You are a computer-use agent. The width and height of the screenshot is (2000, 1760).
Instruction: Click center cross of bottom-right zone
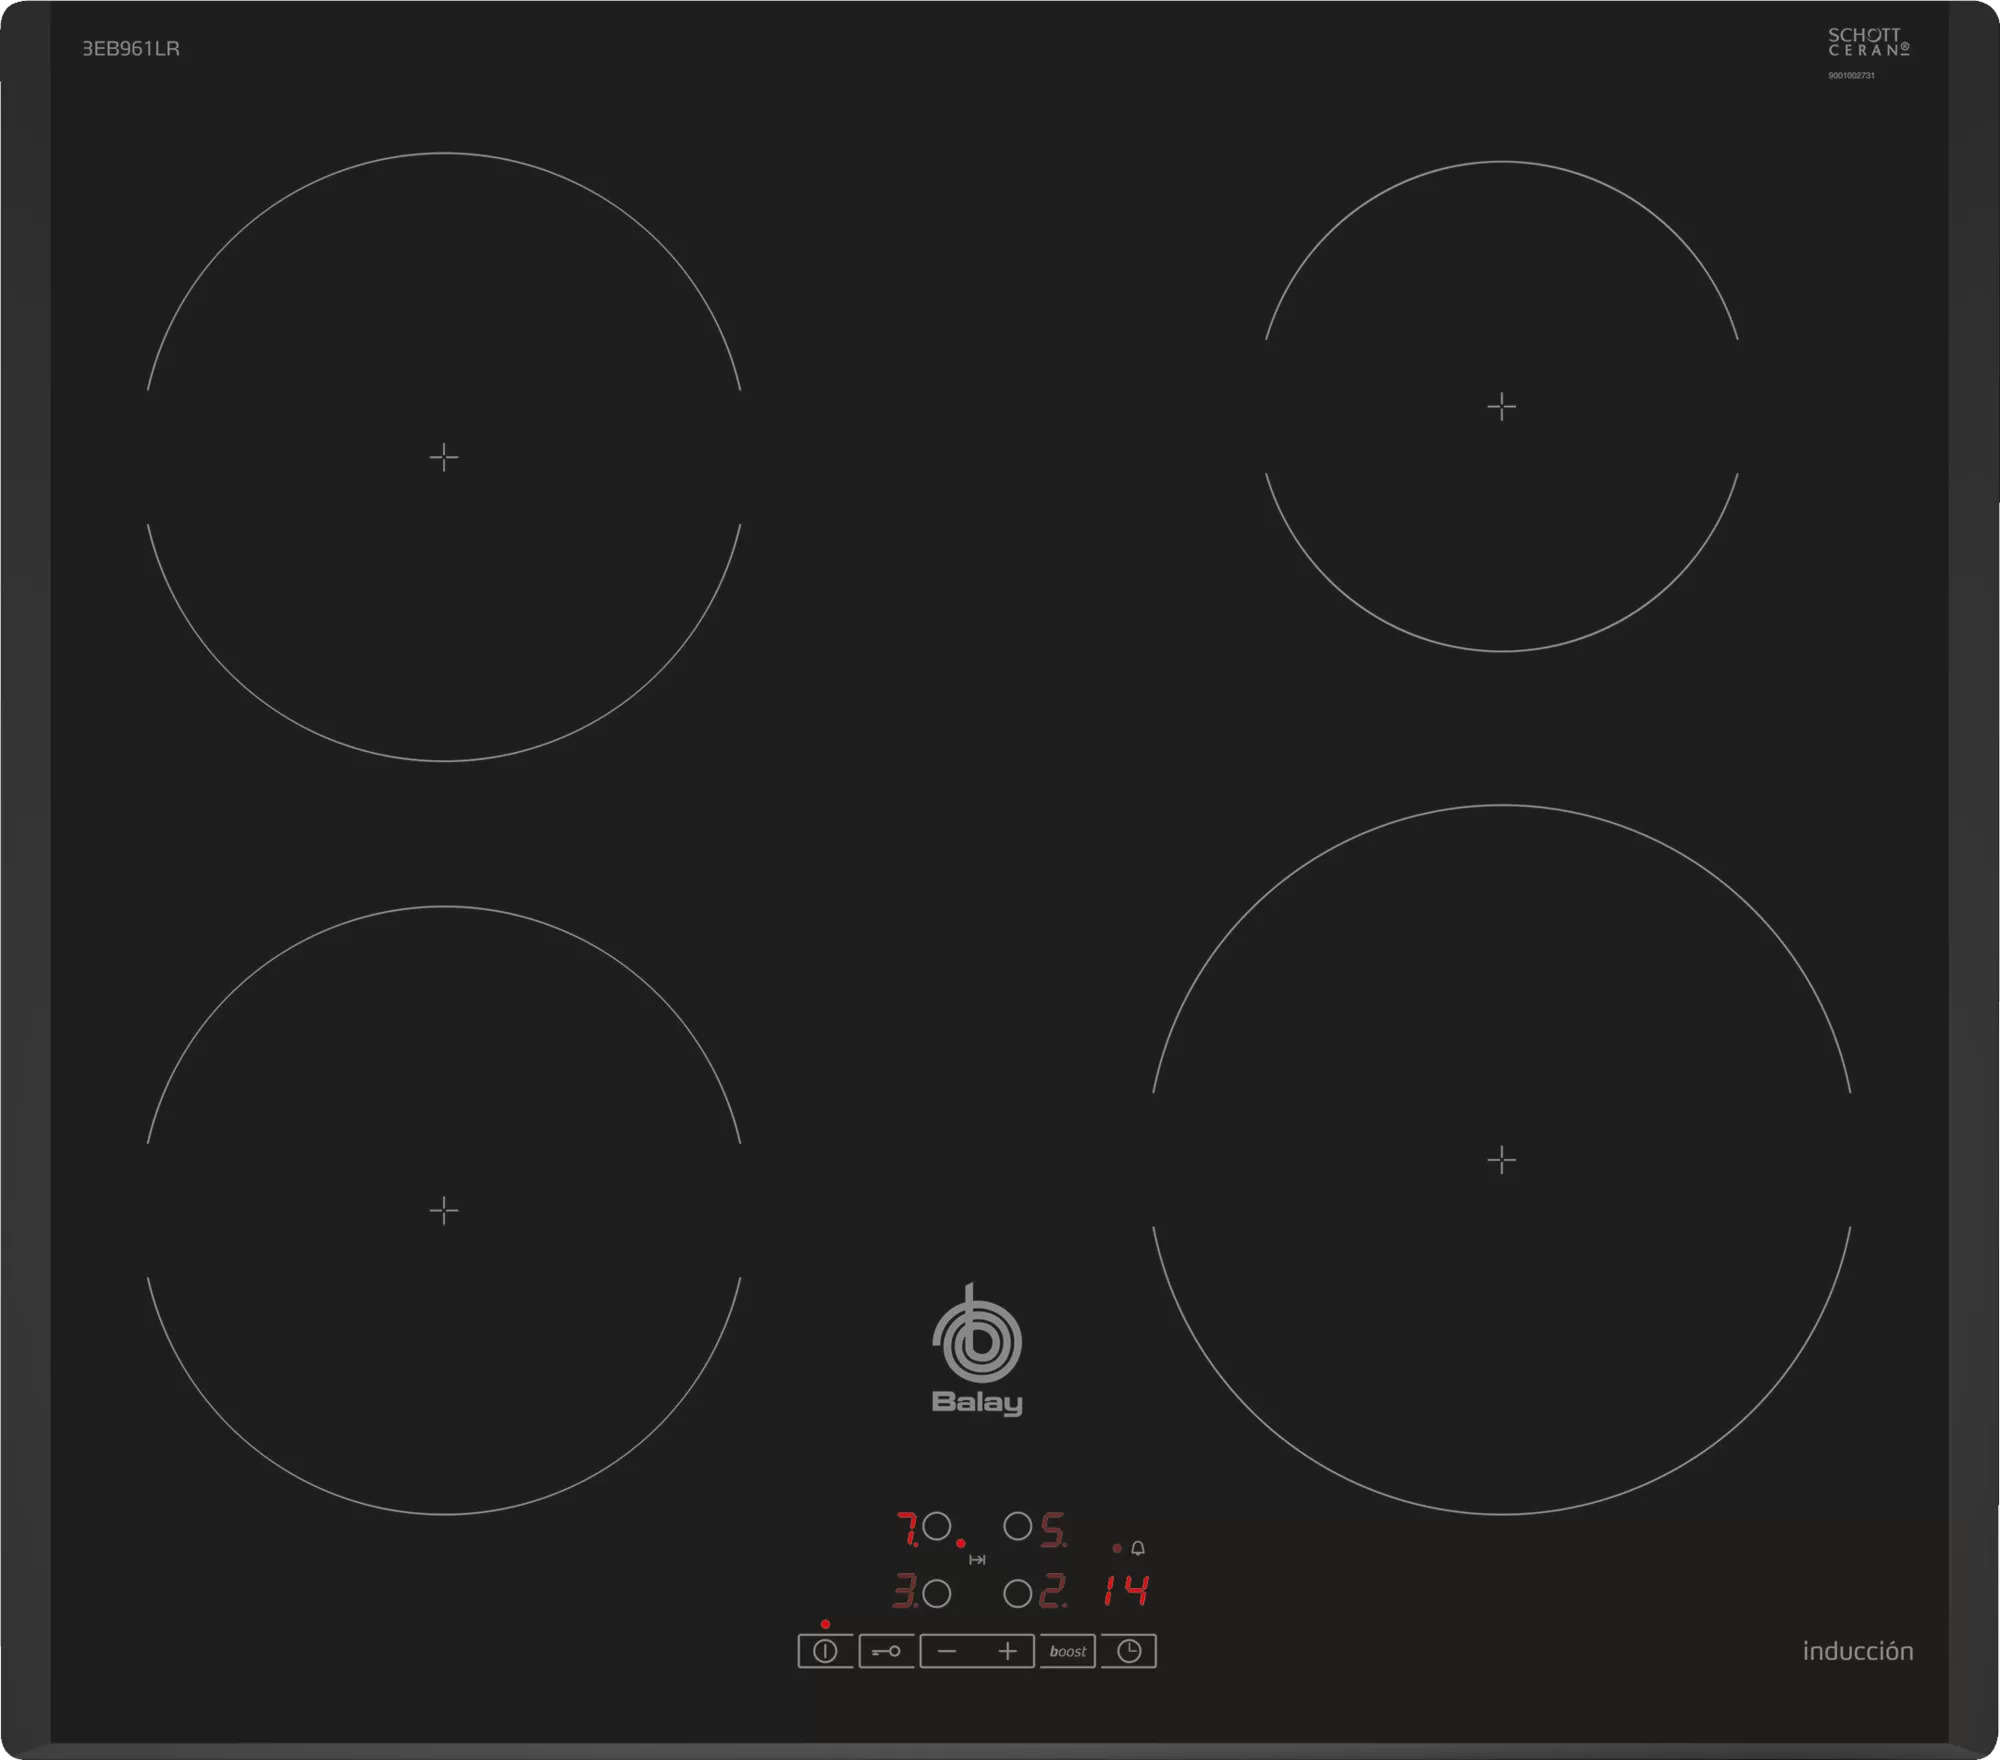tap(1501, 1160)
